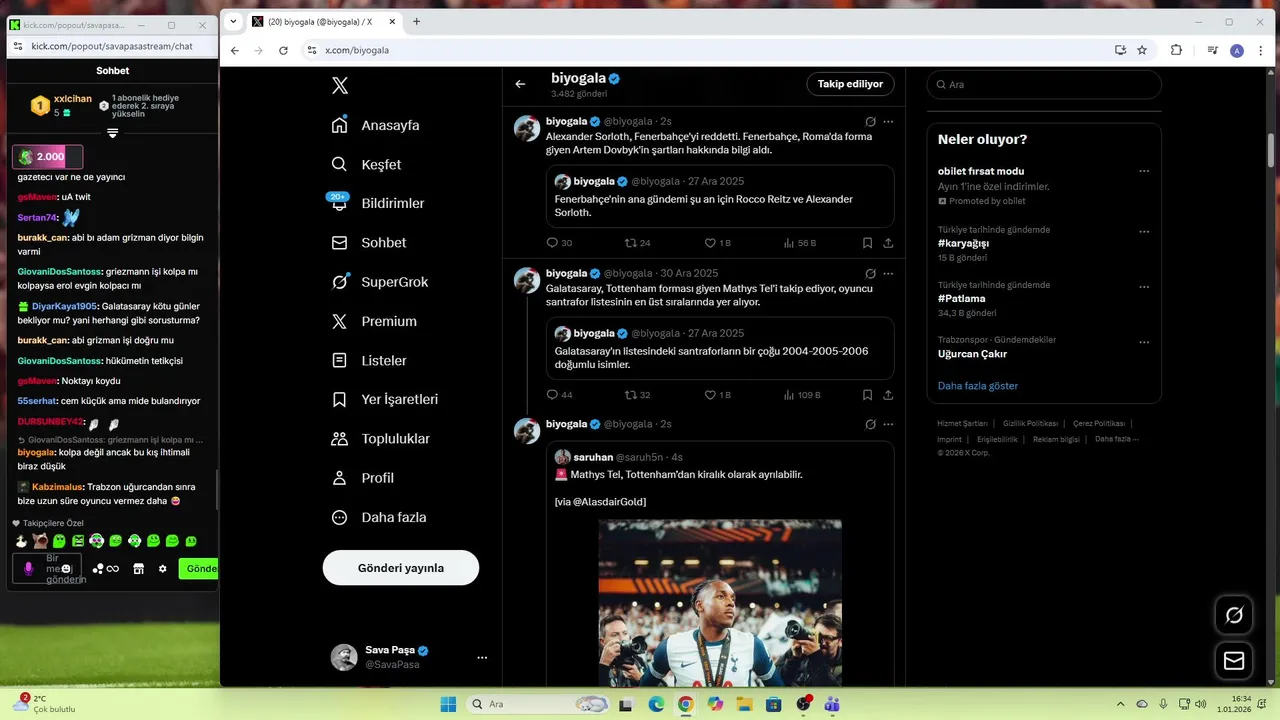
Task: Open floating messages envelope button
Action: coord(1234,661)
